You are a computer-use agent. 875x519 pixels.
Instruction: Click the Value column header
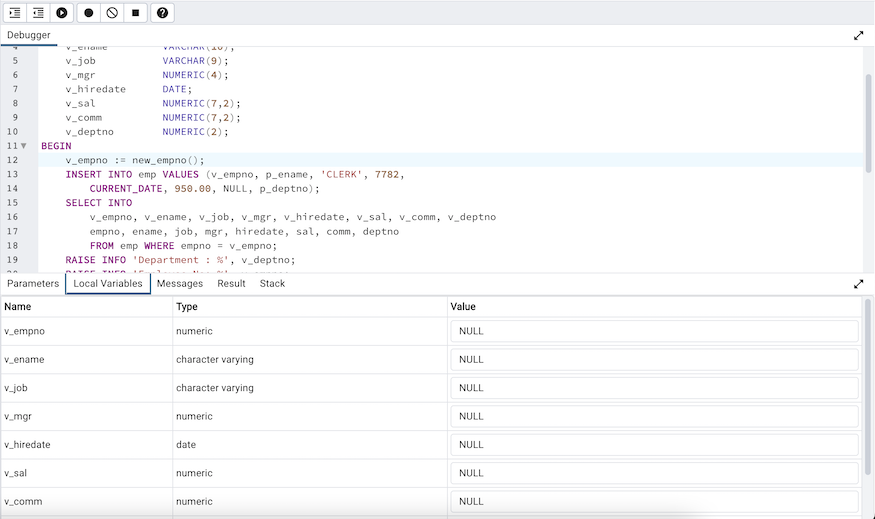463,307
